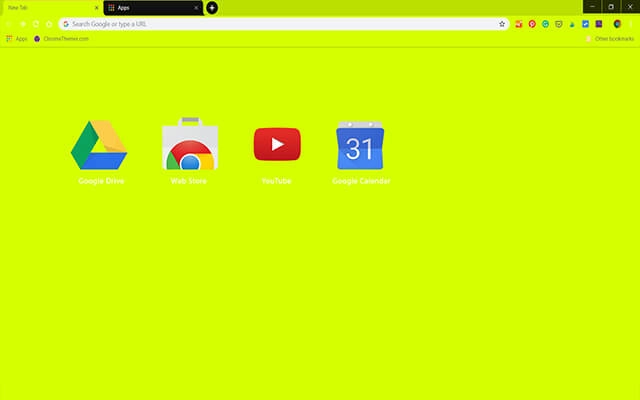Image resolution: width=640 pixels, height=400 pixels.
Task: Close the New Tab tab
Action: click(x=97, y=8)
